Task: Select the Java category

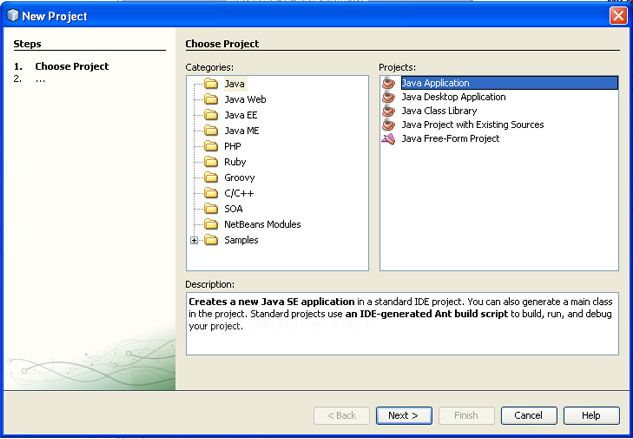Action: 234,84
